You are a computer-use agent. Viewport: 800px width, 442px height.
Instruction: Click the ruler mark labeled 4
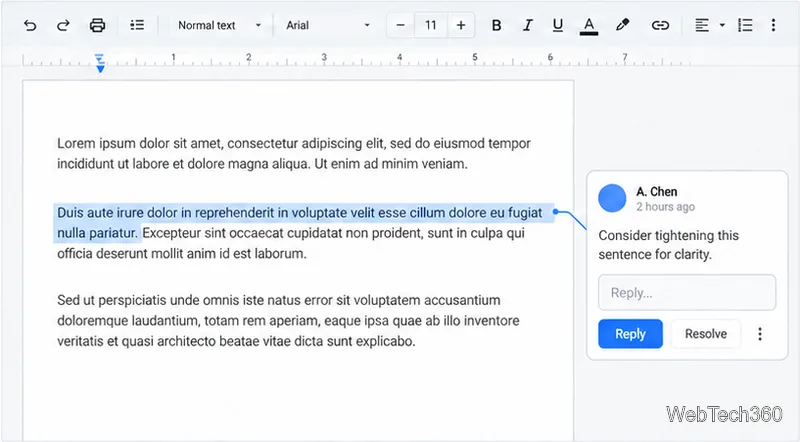pyautogui.click(x=399, y=57)
